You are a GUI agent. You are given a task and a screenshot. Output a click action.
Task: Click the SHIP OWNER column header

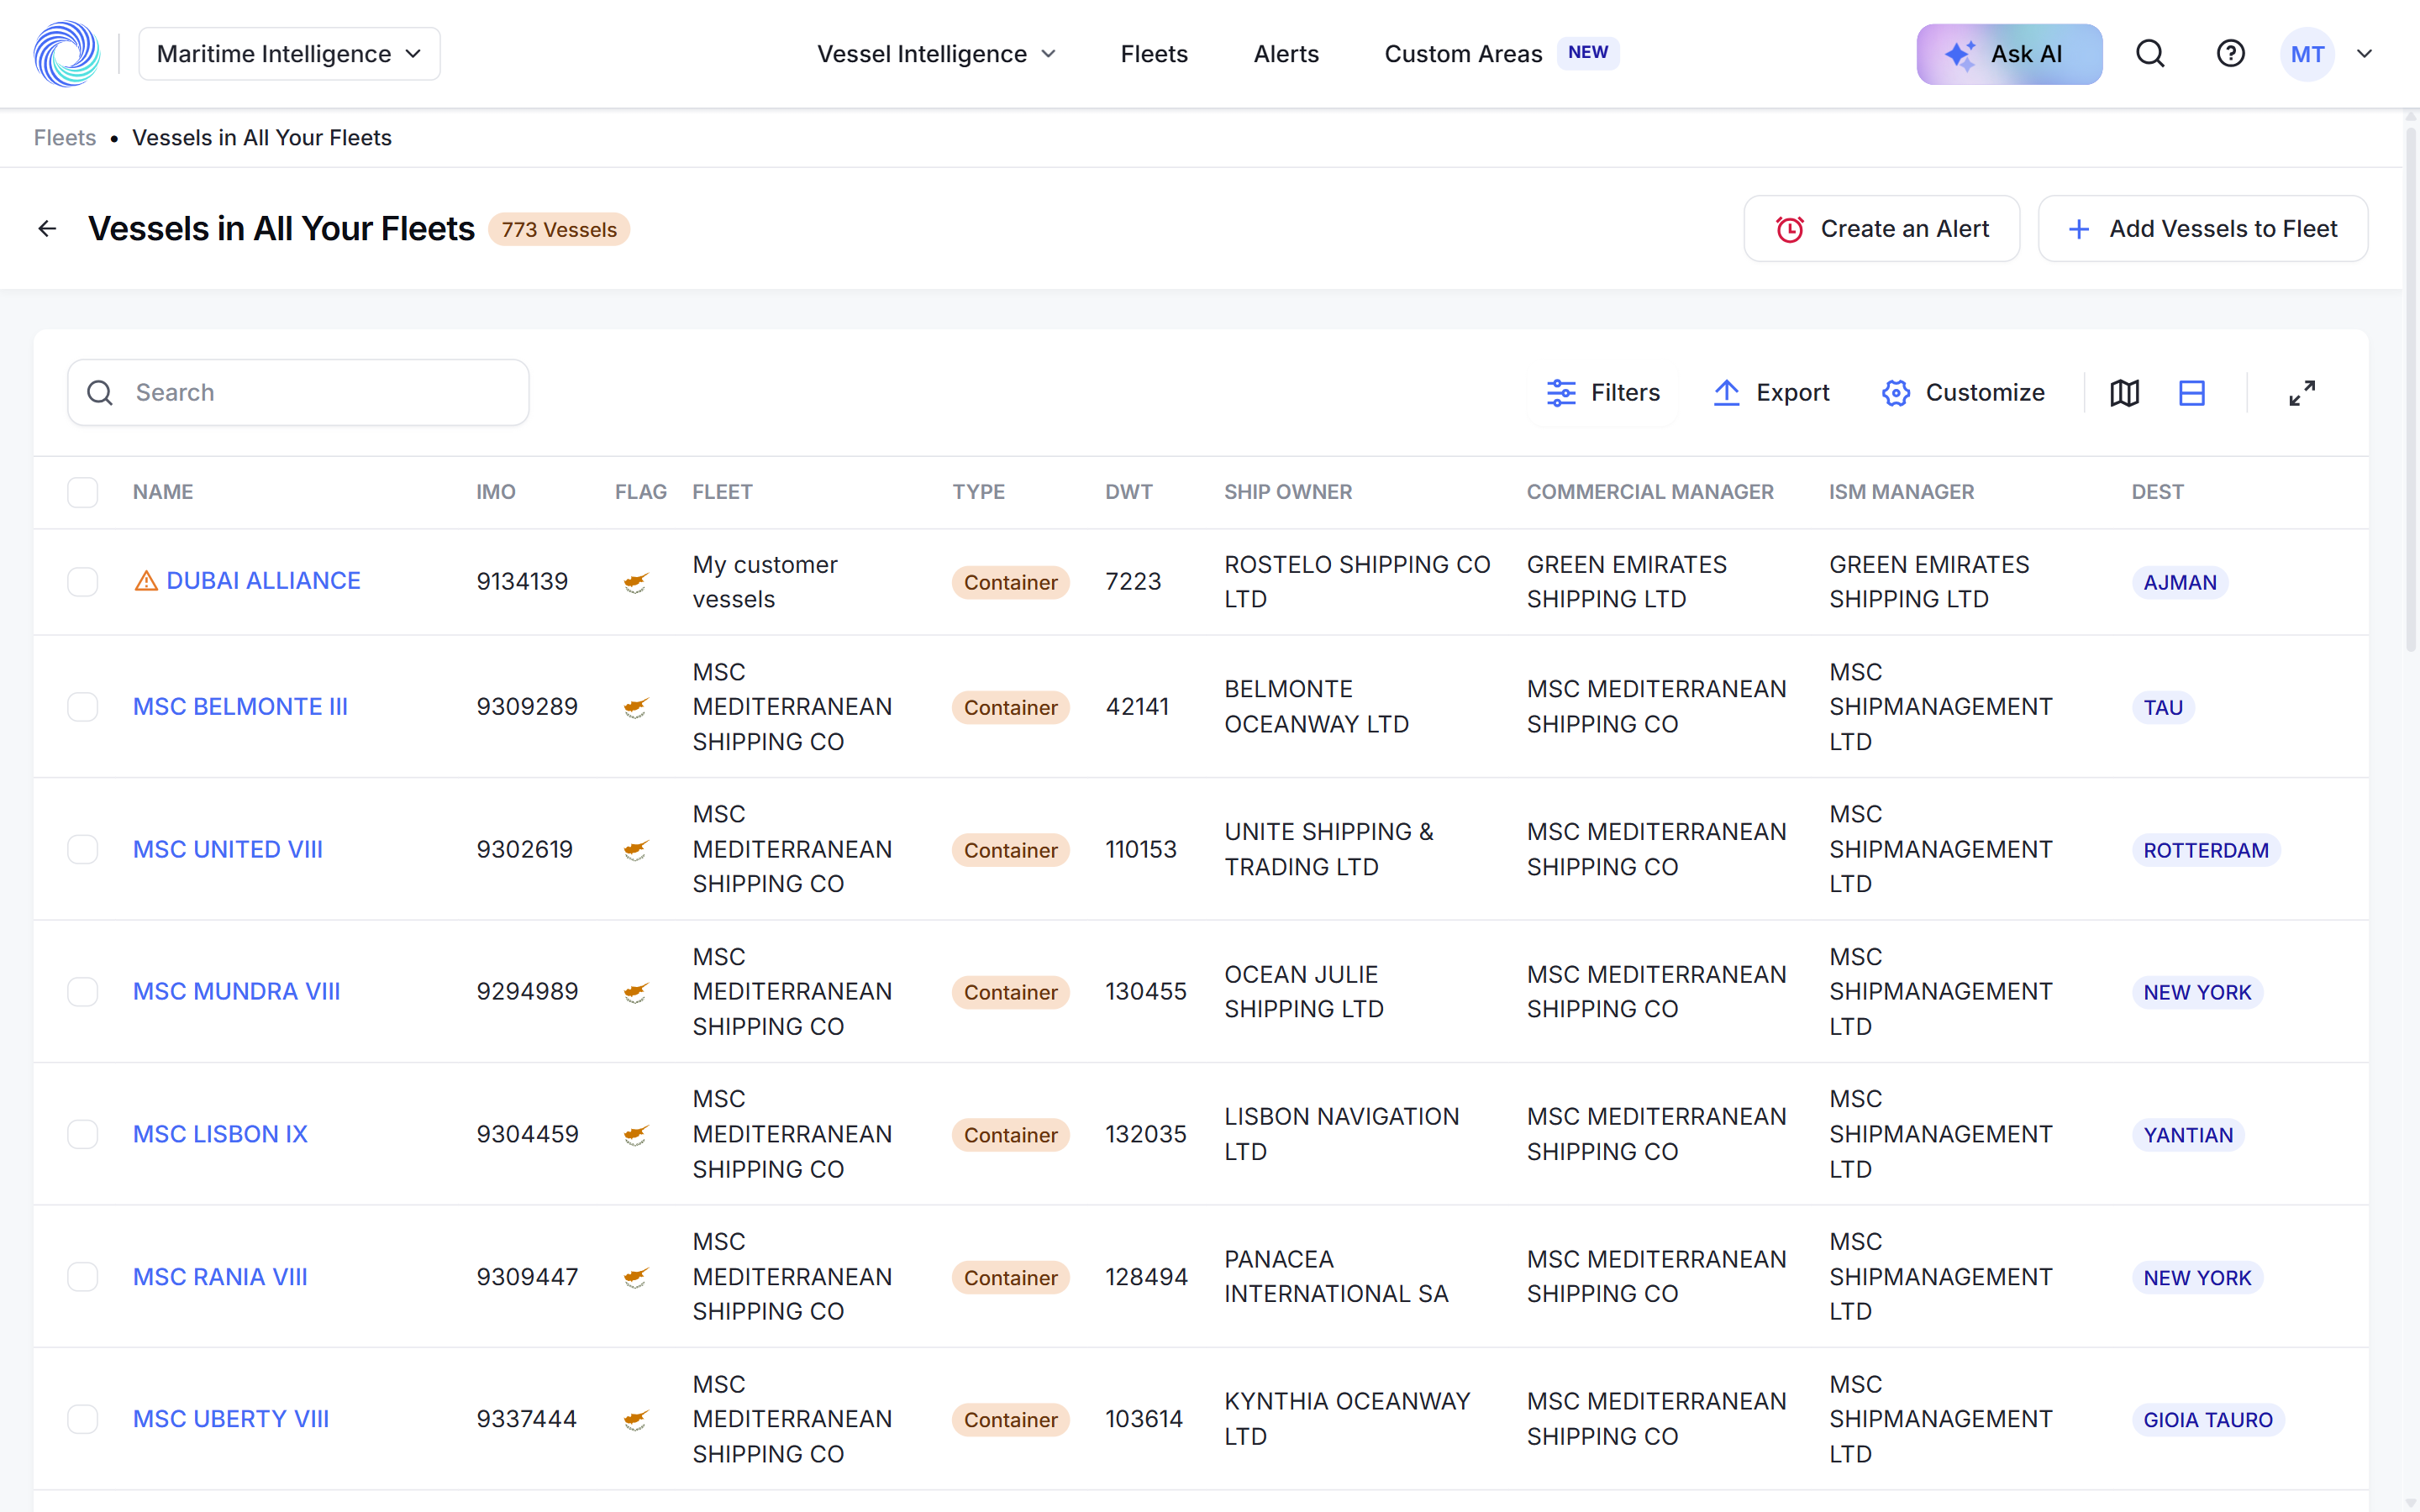coord(1288,492)
